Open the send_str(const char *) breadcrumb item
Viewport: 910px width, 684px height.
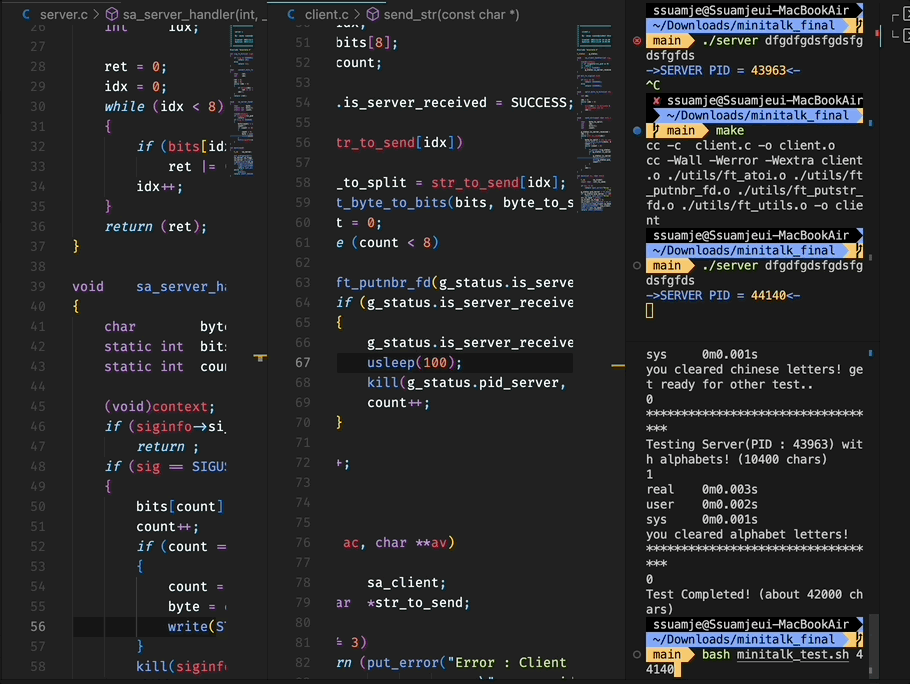tap(452, 15)
